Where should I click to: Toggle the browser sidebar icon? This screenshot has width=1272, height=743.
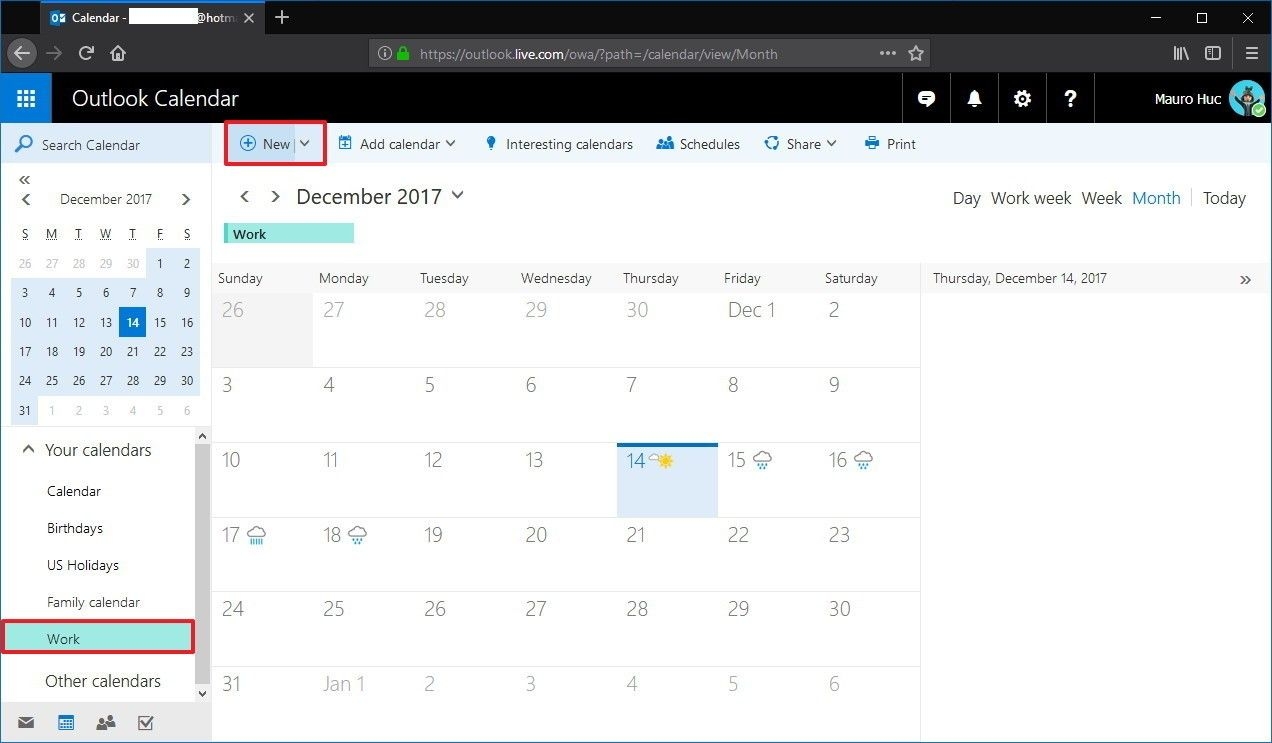pyautogui.click(x=1213, y=53)
